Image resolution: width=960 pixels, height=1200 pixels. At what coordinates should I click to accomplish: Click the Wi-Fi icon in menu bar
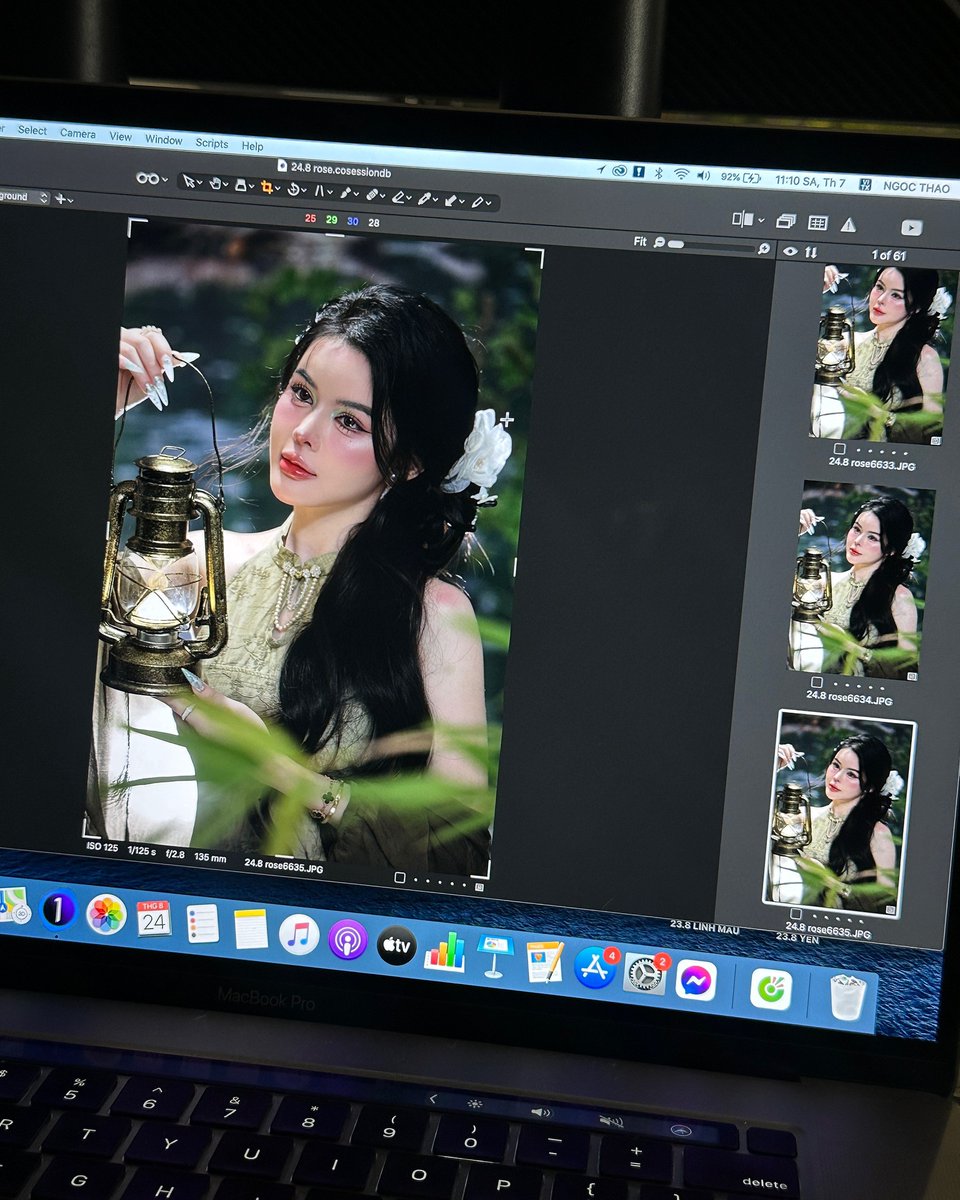click(682, 175)
